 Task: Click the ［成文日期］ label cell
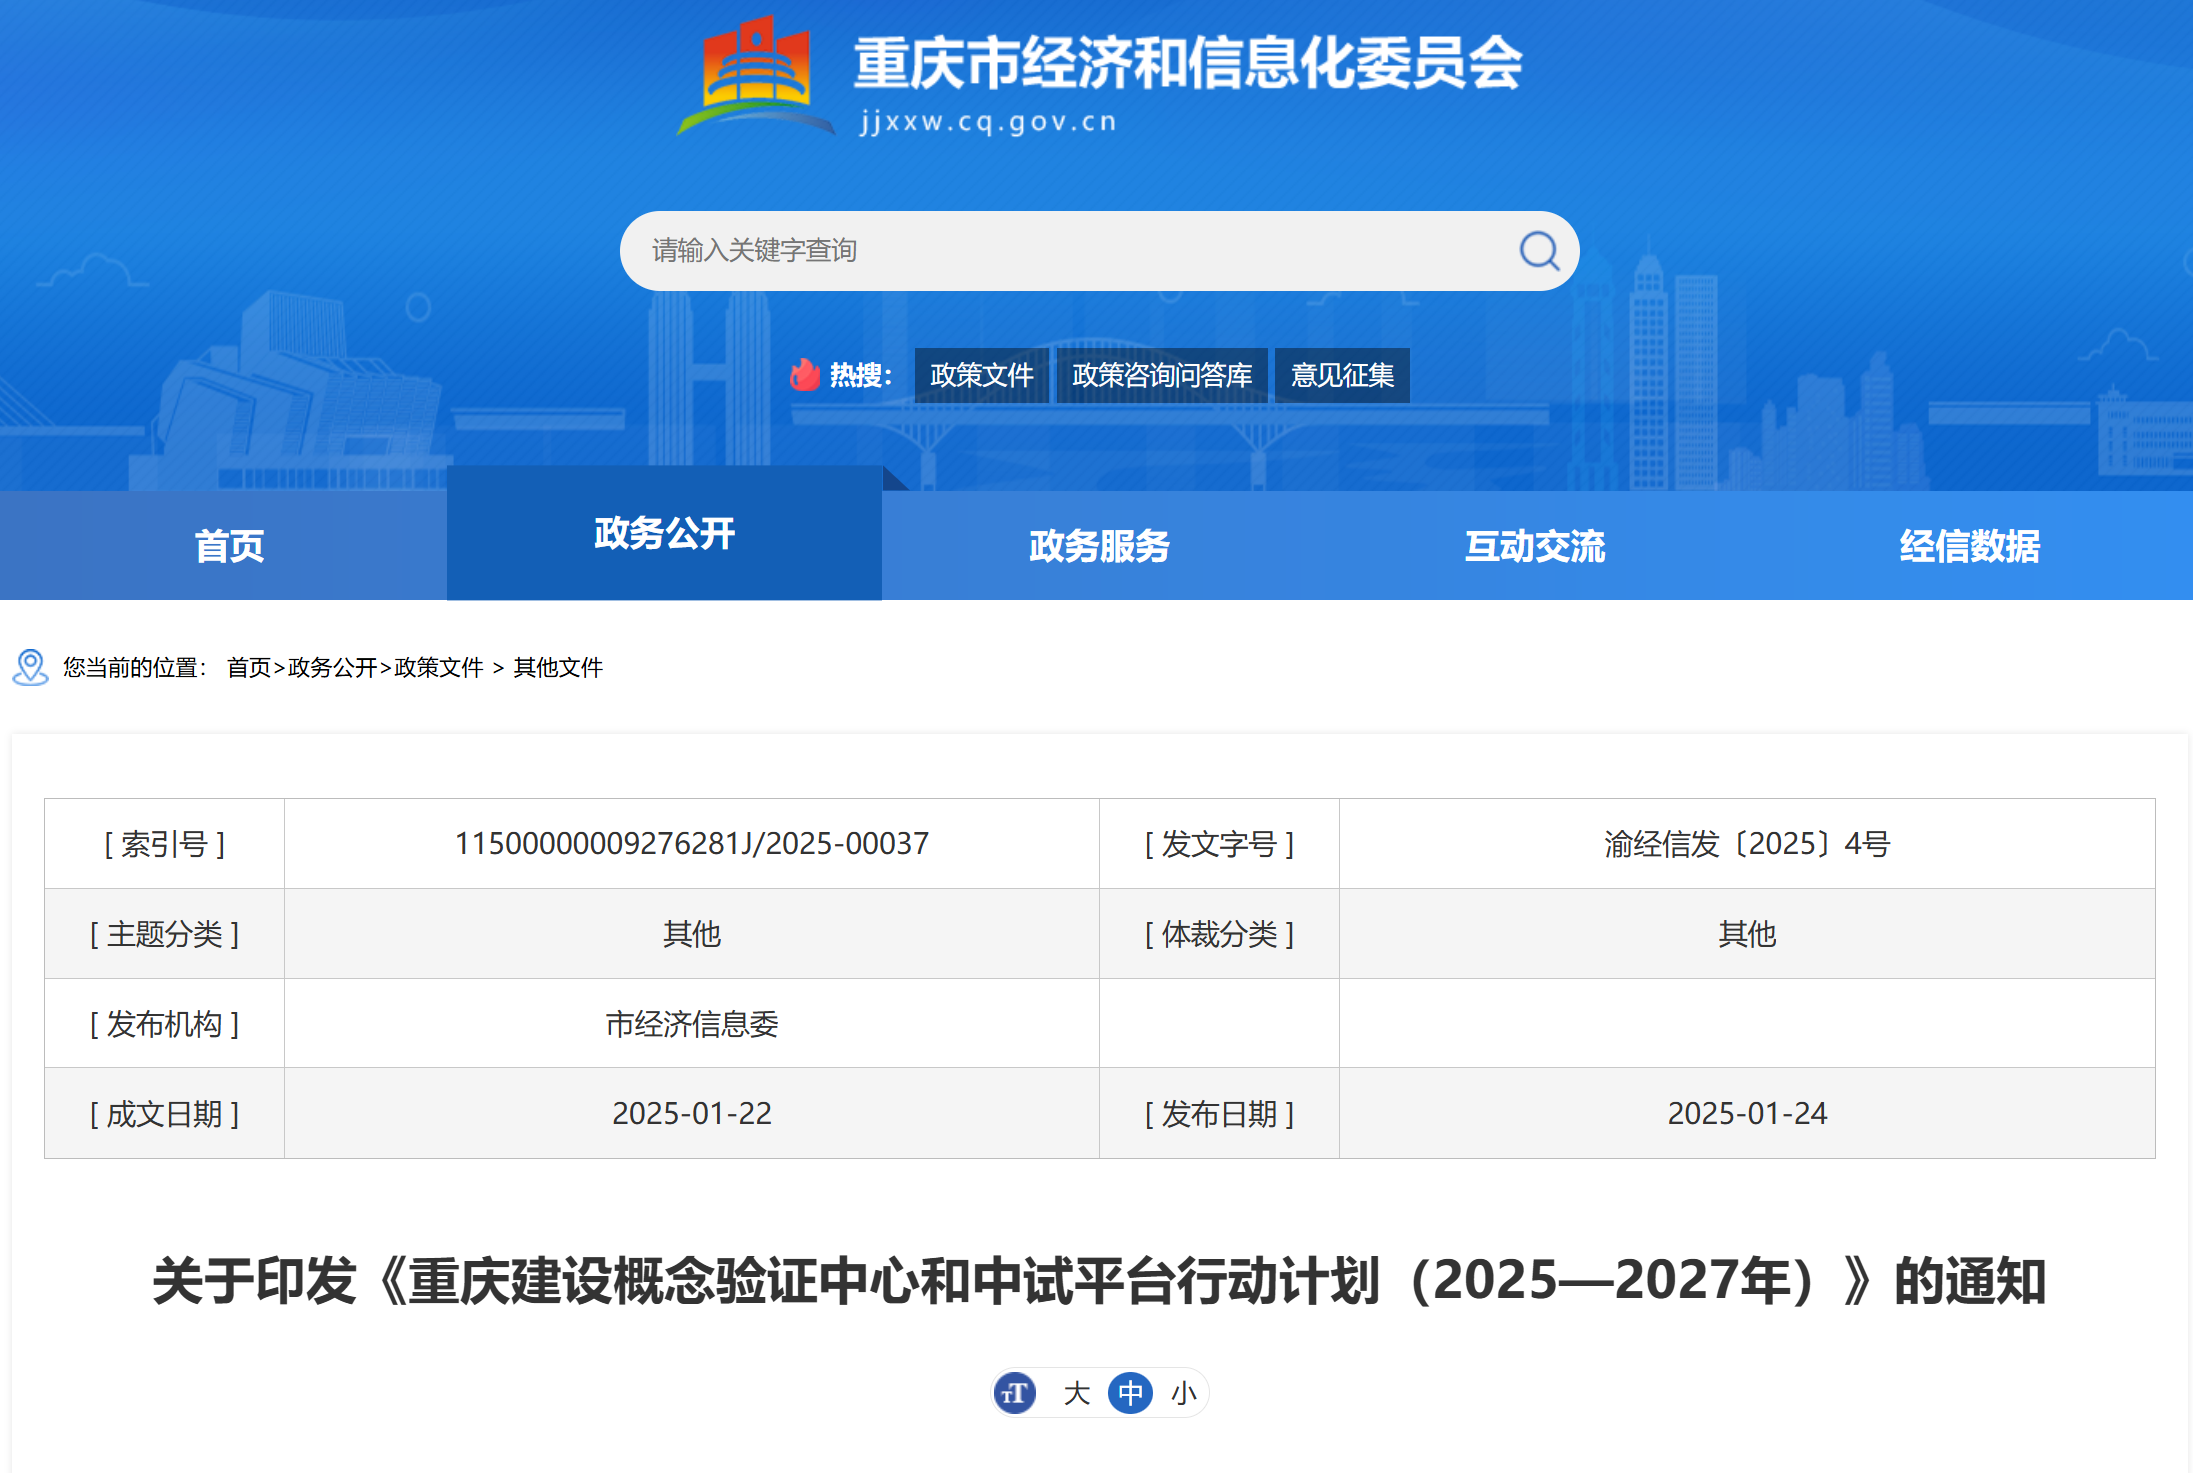coord(165,1113)
